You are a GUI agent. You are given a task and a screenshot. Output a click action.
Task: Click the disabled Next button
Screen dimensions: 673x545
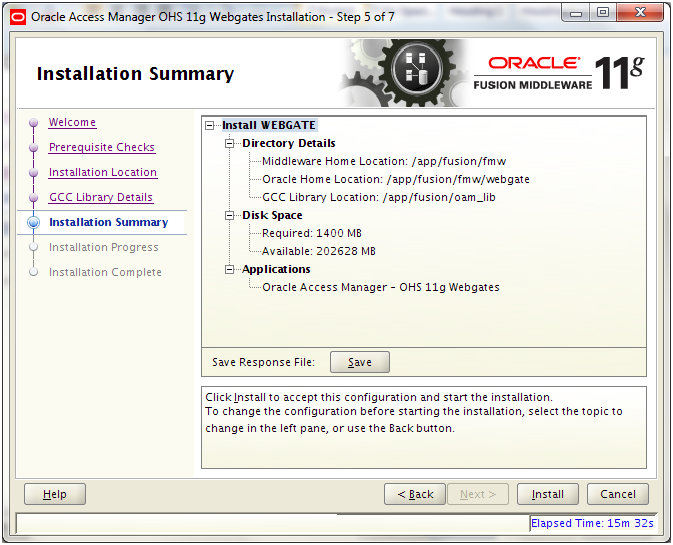[478, 494]
